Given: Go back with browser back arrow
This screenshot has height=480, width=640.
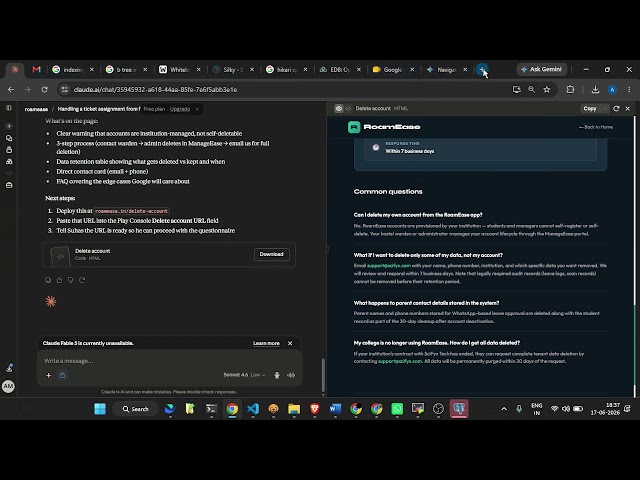Looking at the screenshot, I should click(11, 89).
